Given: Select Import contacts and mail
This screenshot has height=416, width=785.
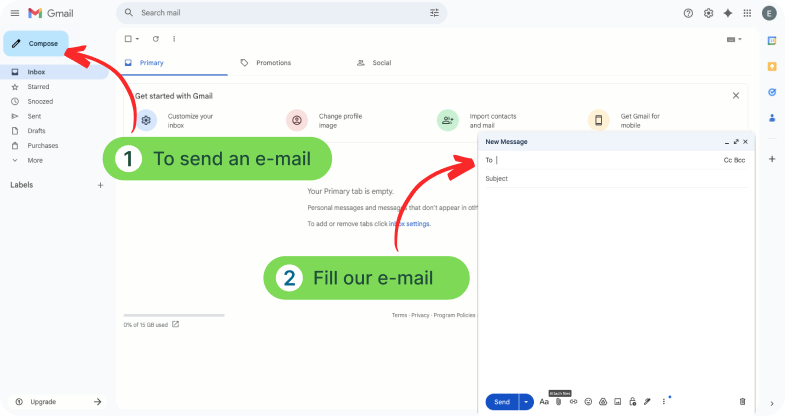Looking at the screenshot, I should [x=477, y=121].
